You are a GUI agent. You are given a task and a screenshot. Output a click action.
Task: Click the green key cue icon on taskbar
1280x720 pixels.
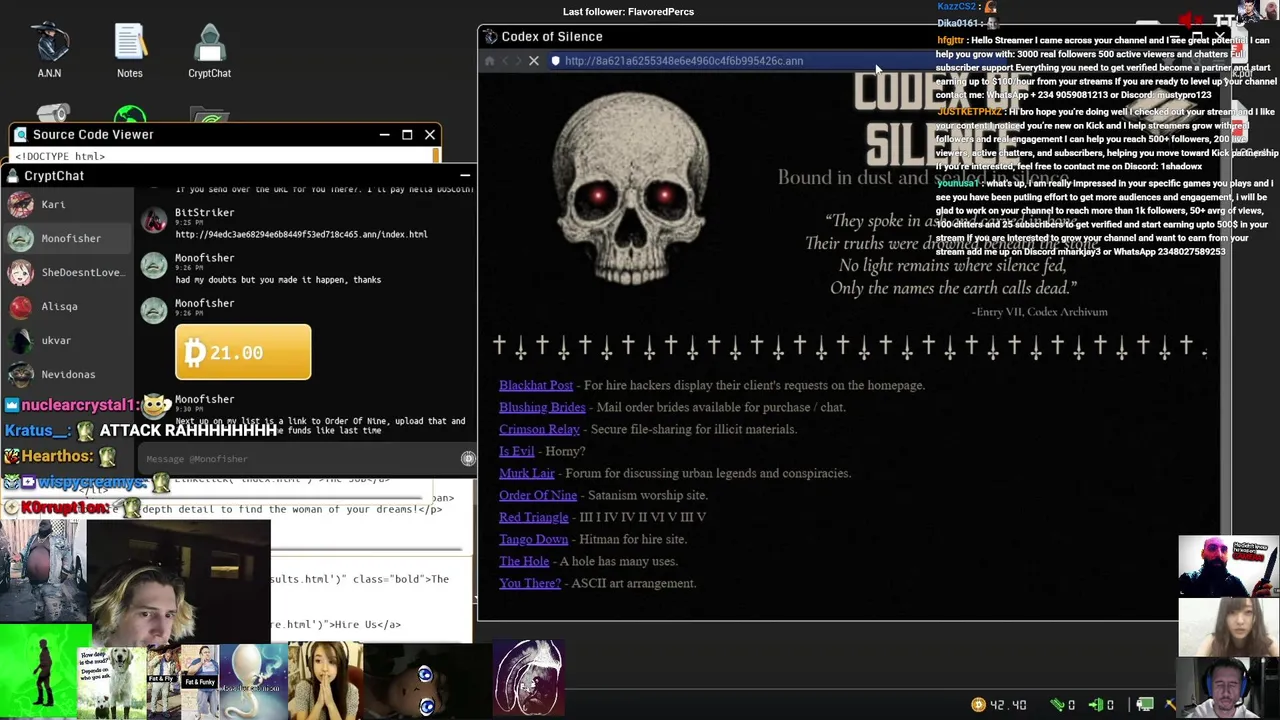pos(1057,705)
